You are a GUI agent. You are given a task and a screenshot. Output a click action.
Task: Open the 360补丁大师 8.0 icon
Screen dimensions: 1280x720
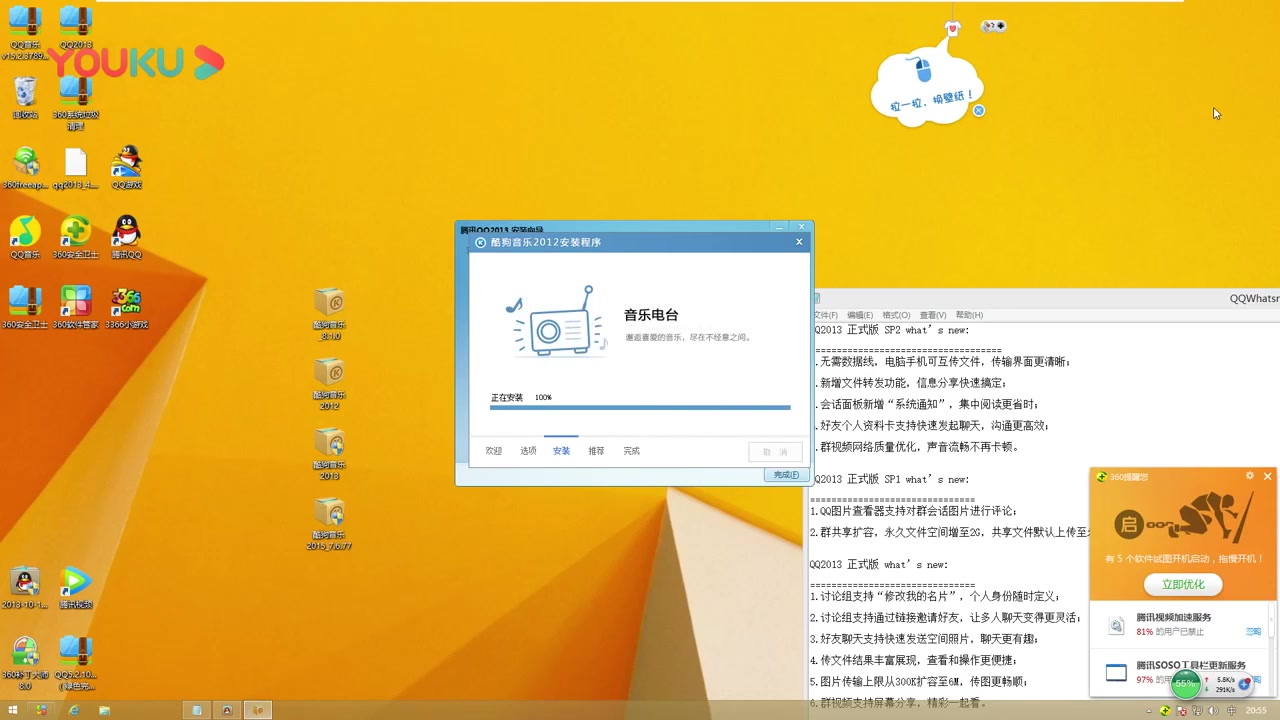point(25,663)
